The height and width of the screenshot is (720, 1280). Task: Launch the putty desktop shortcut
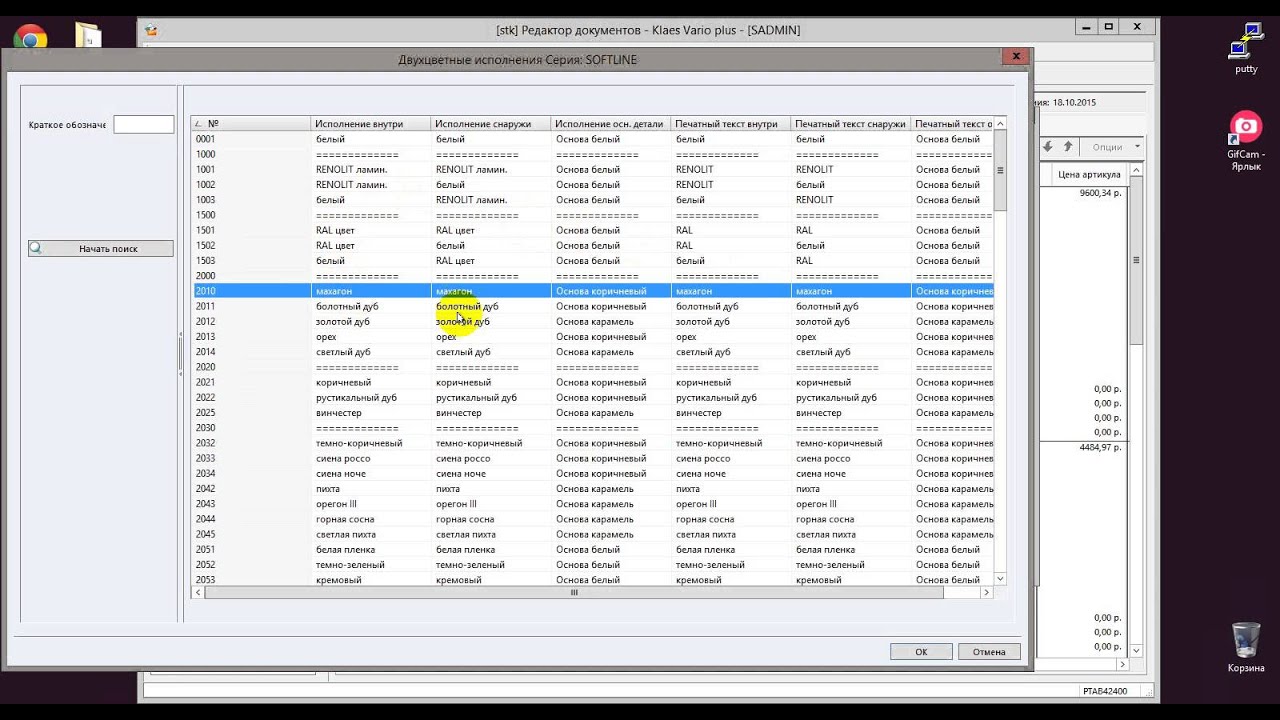pyautogui.click(x=1246, y=46)
